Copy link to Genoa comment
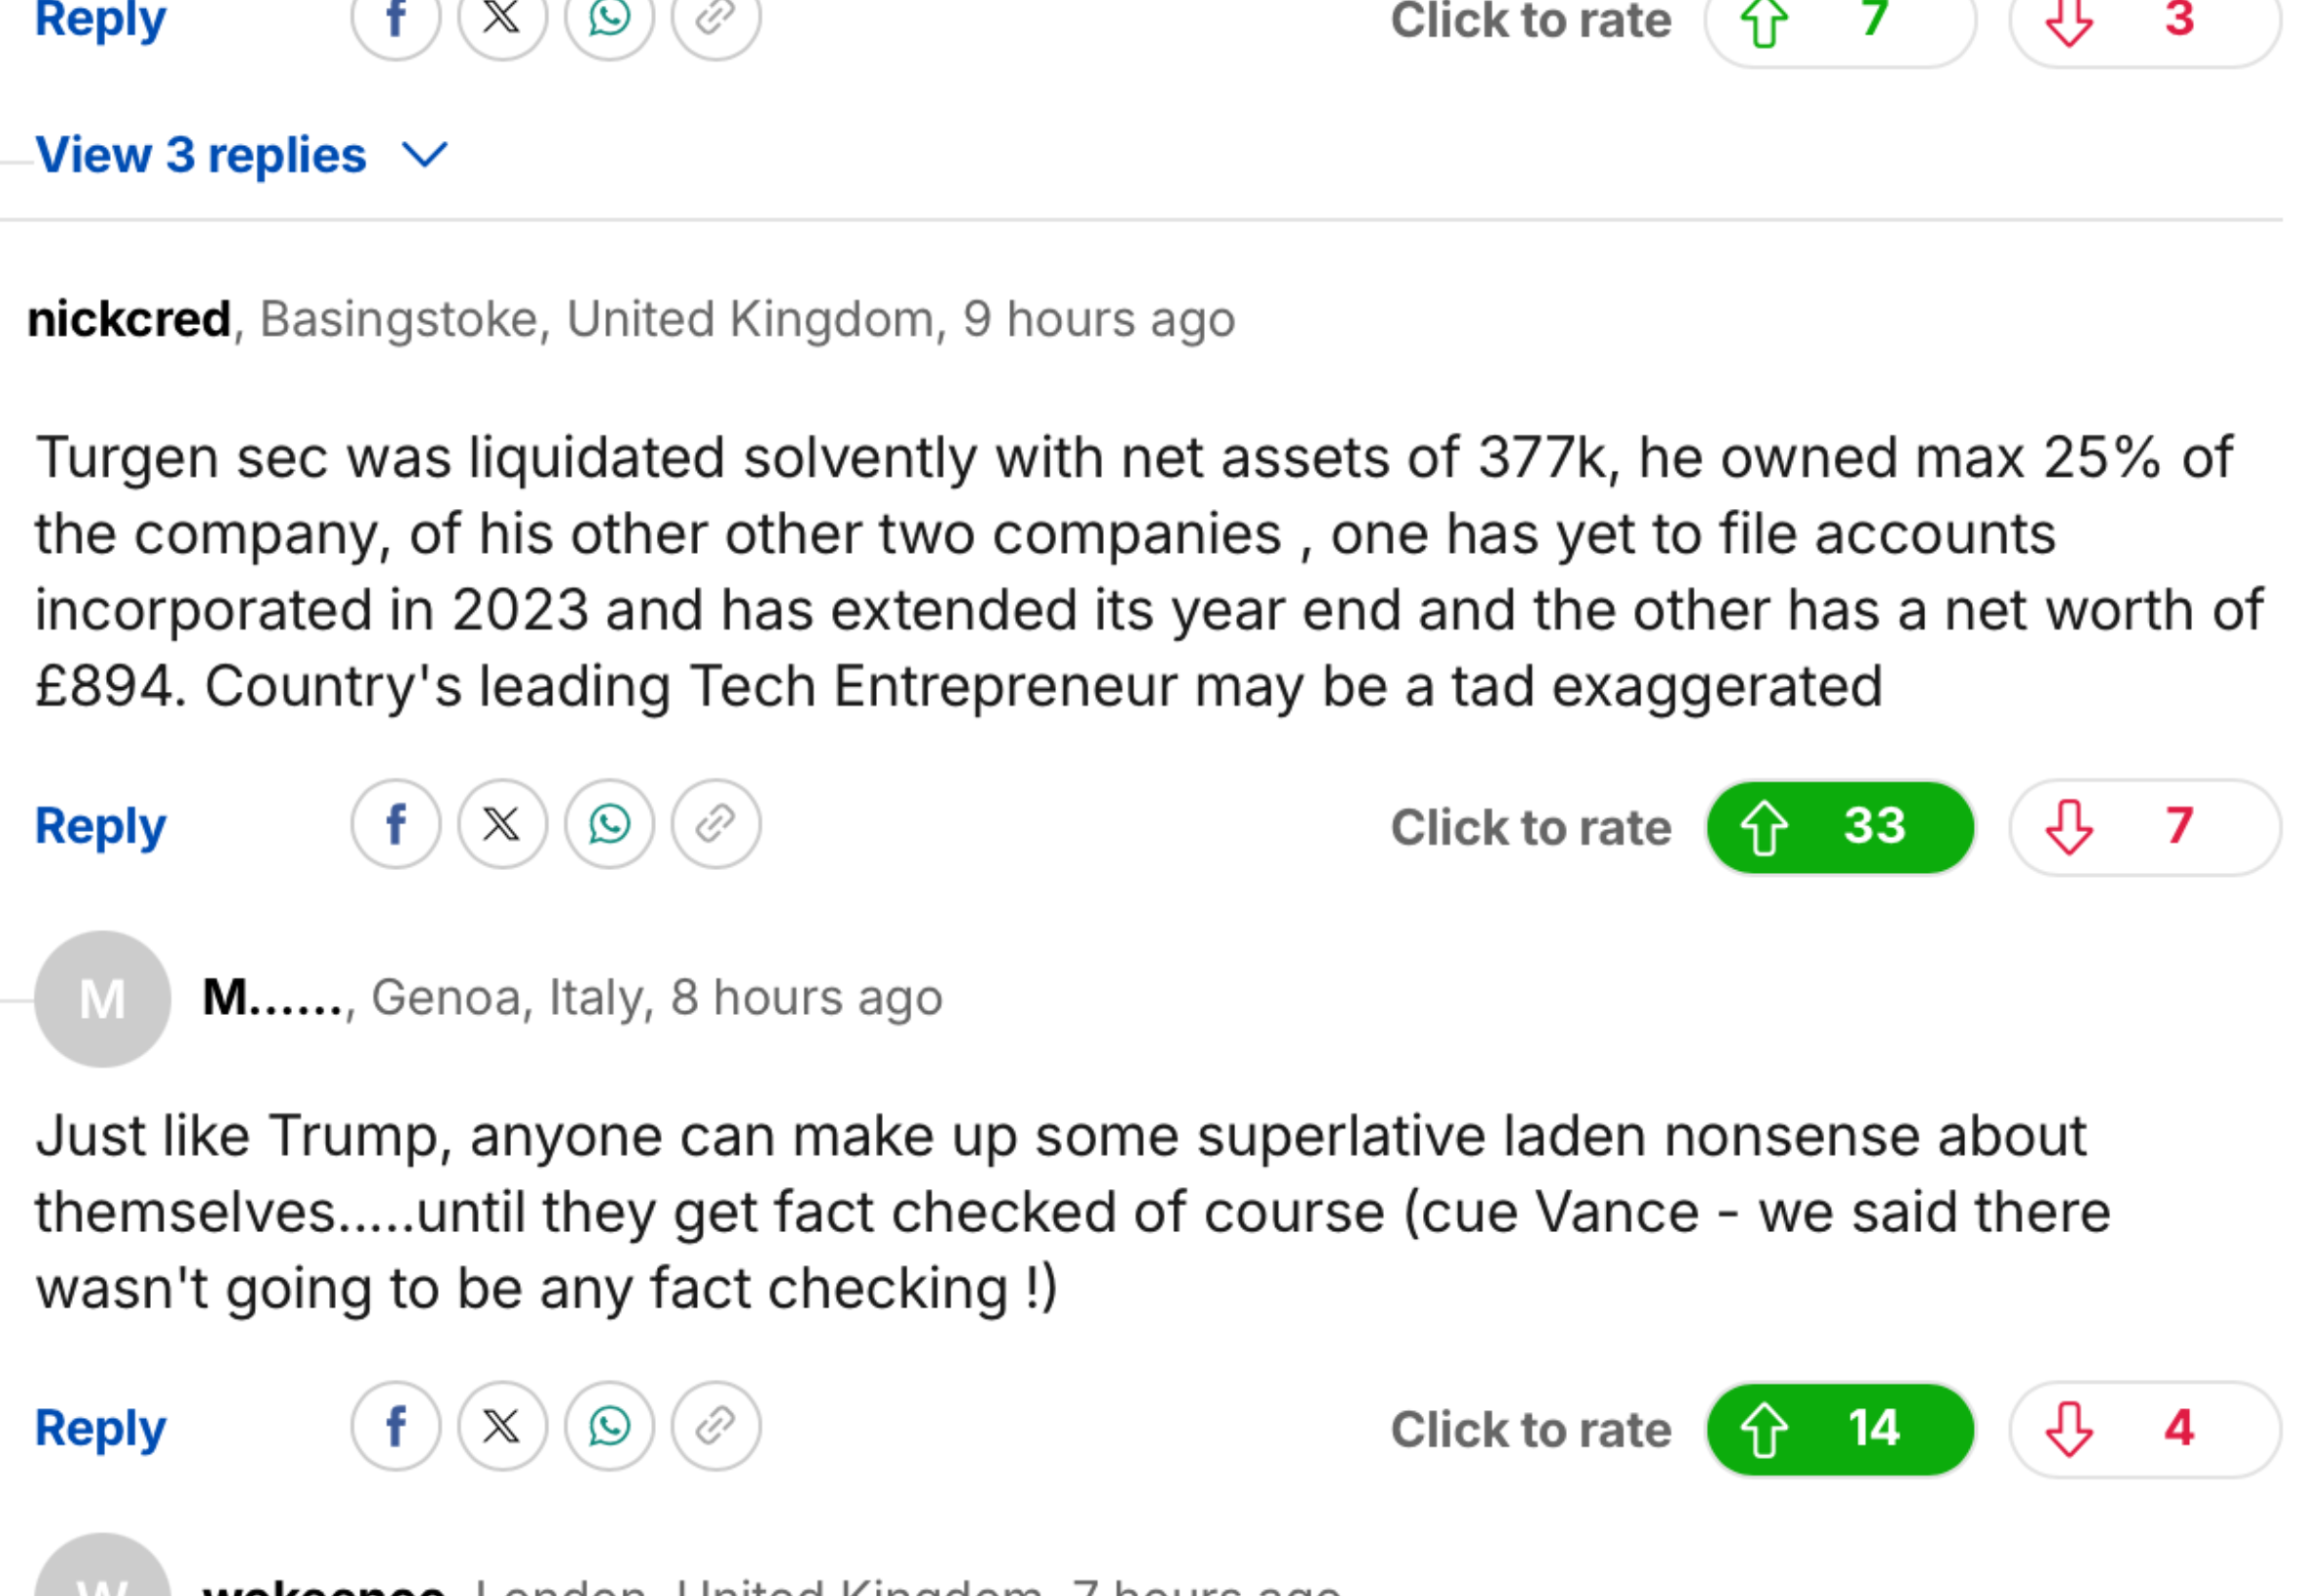The image size is (2297, 1596). [x=716, y=1427]
